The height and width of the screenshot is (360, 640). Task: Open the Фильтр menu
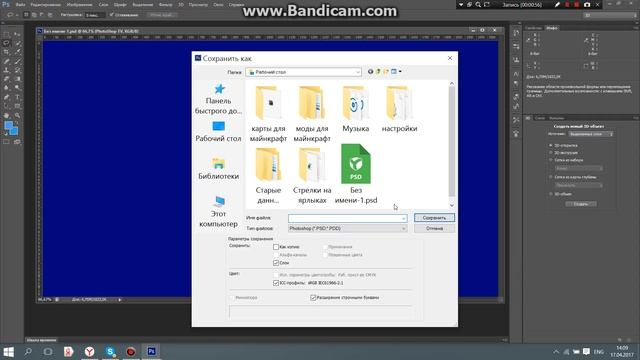click(165, 4)
